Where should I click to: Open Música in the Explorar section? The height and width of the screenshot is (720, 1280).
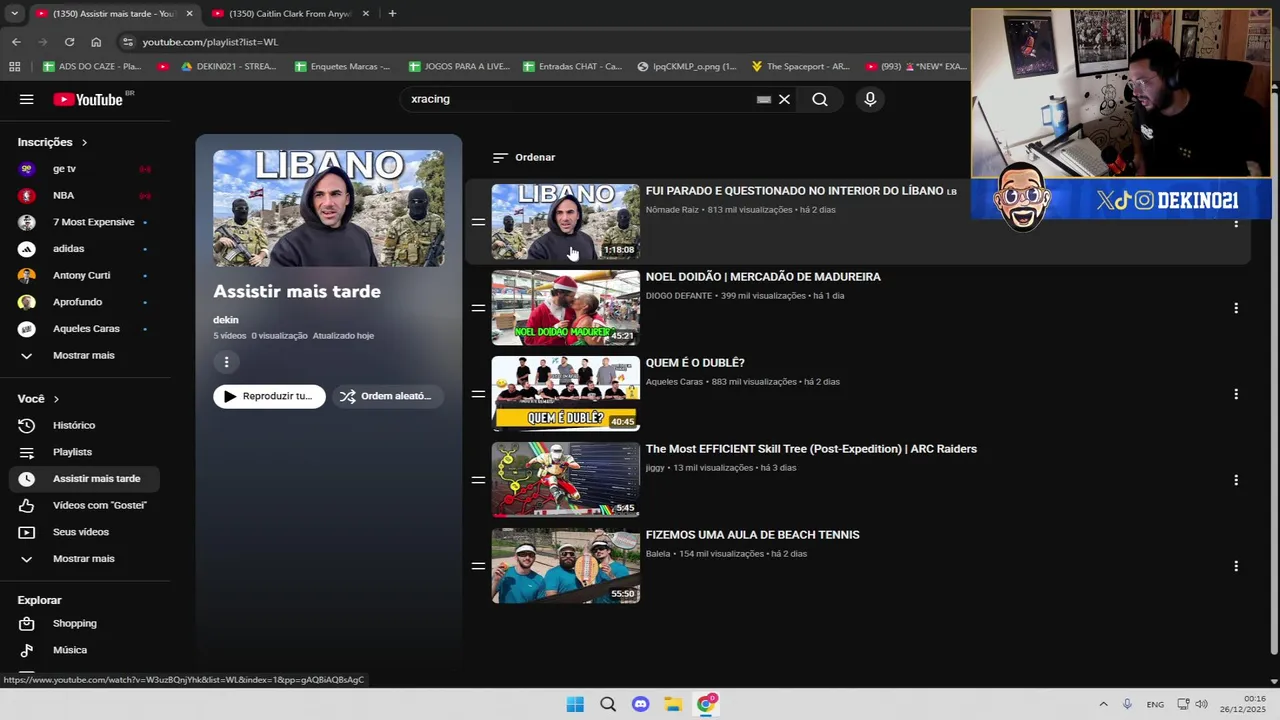tap(84, 650)
